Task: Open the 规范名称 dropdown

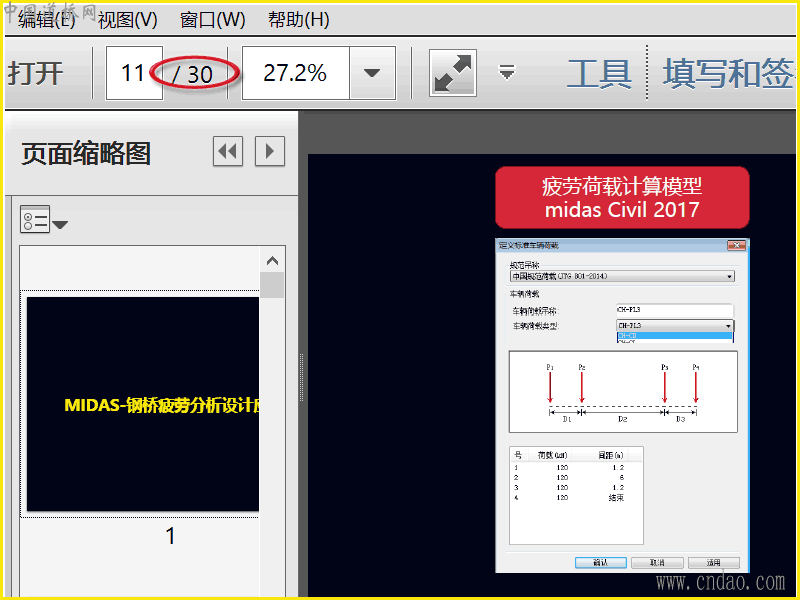Action: pyautogui.click(x=622, y=276)
